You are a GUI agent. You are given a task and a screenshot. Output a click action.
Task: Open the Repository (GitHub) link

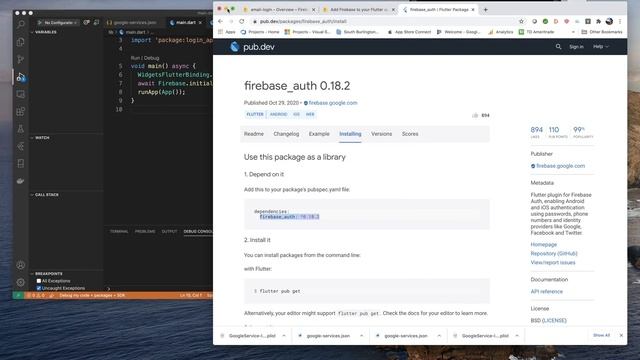pyautogui.click(x=554, y=253)
